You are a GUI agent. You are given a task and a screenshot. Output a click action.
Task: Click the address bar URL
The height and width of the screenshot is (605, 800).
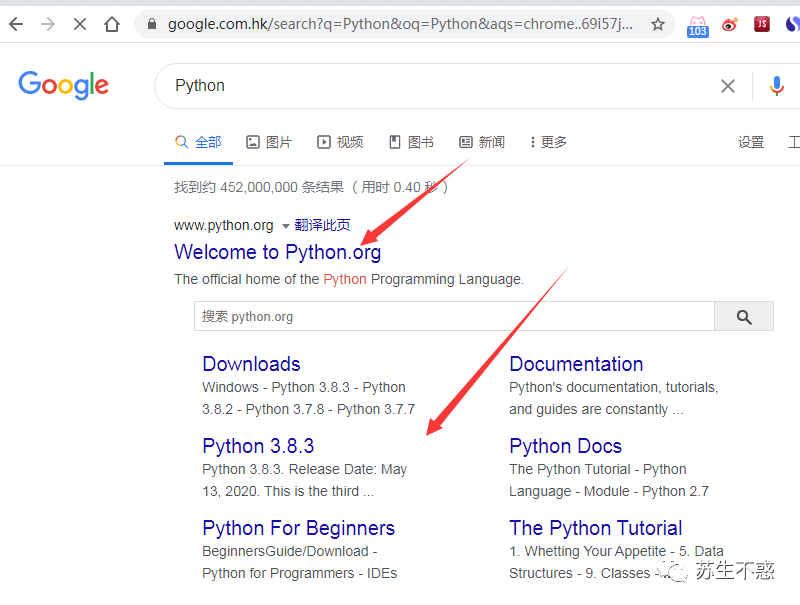pyautogui.click(x=401, y=24)
